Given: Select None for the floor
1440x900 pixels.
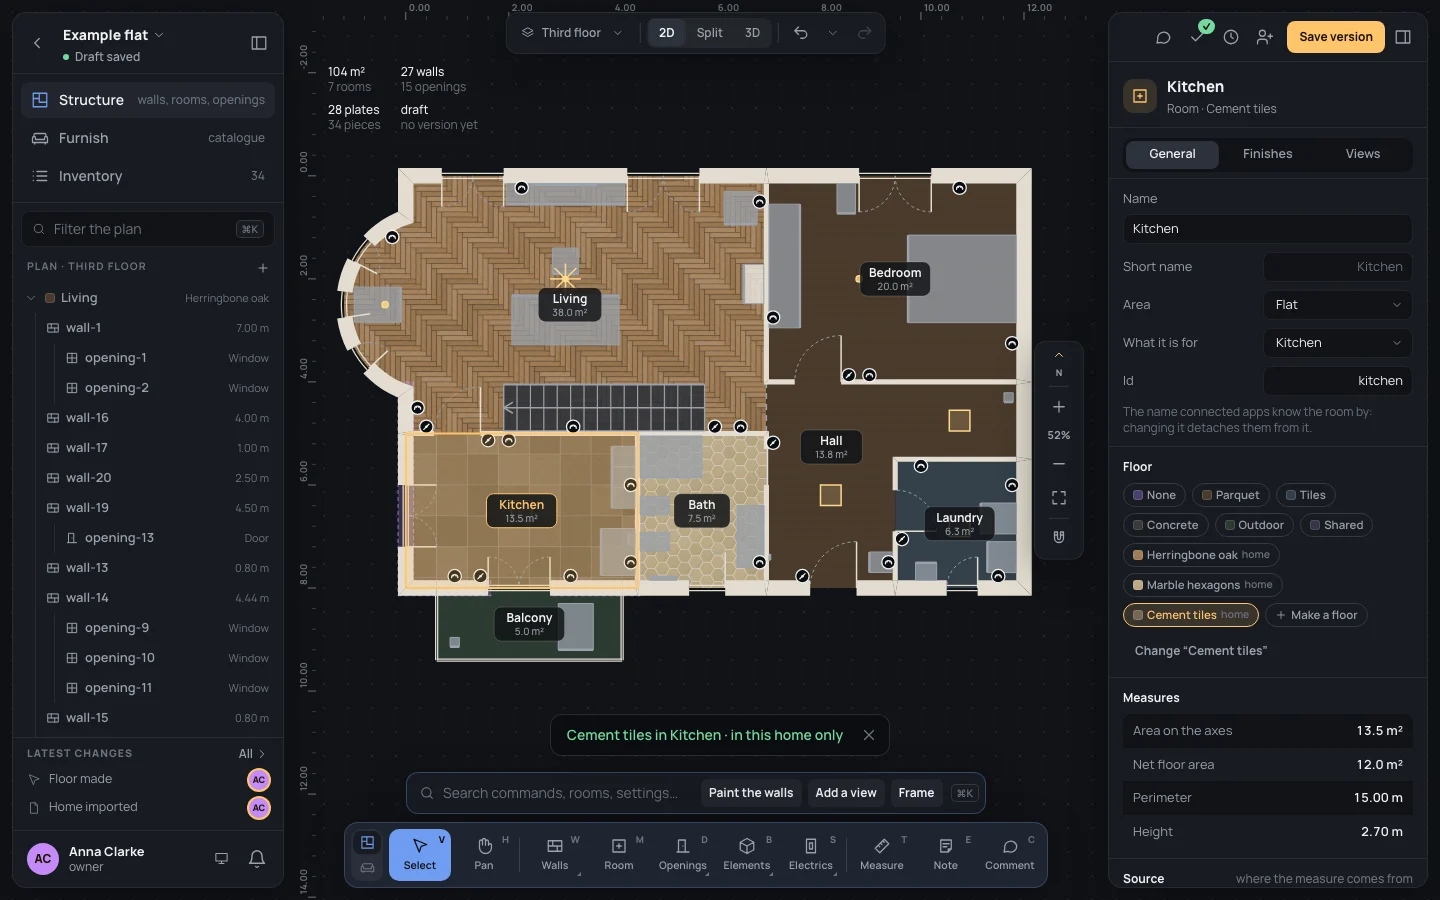Looking at the screenshot, I should coord(1154,495).
